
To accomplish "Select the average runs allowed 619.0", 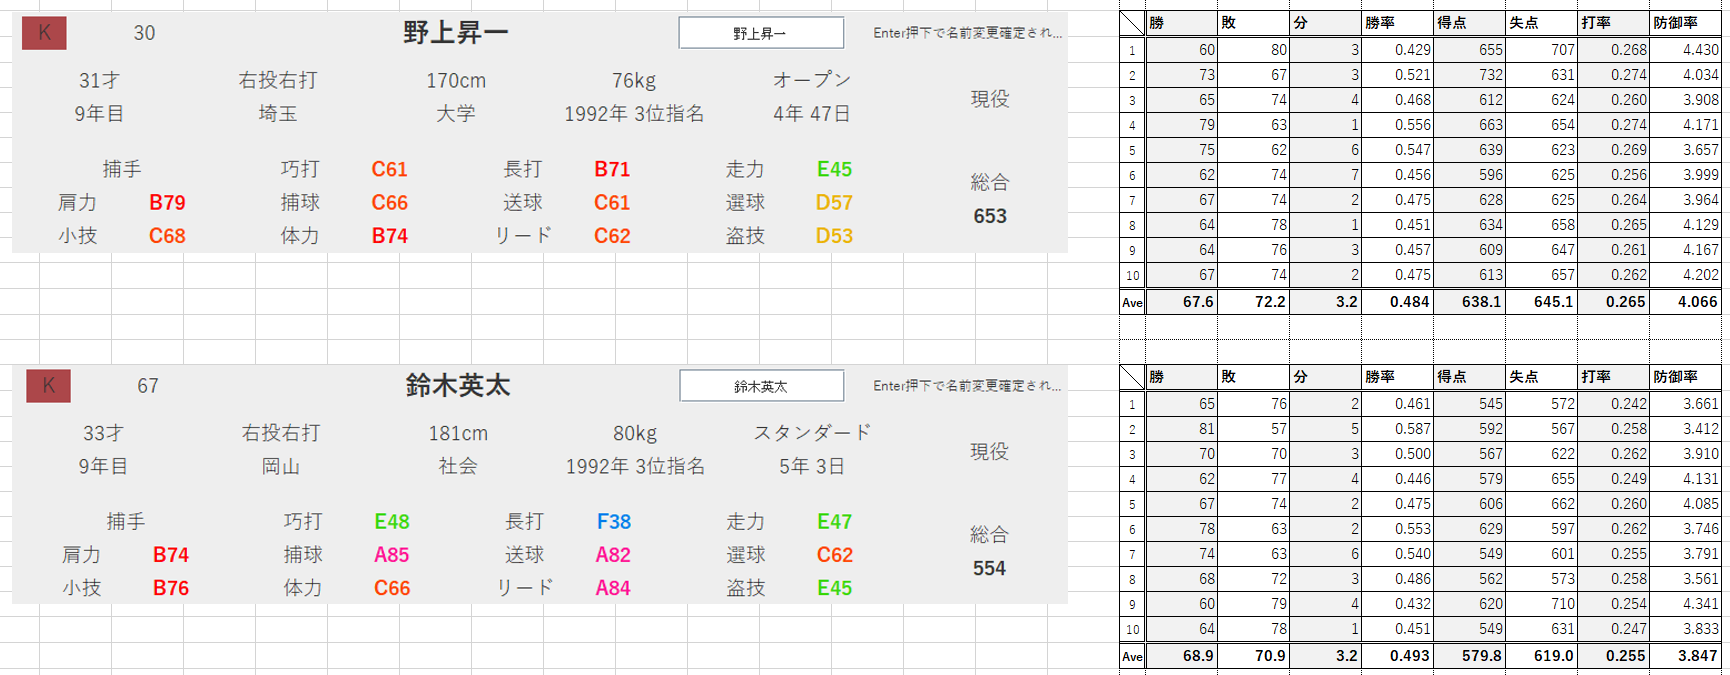I will click(x=1541, y=656).
